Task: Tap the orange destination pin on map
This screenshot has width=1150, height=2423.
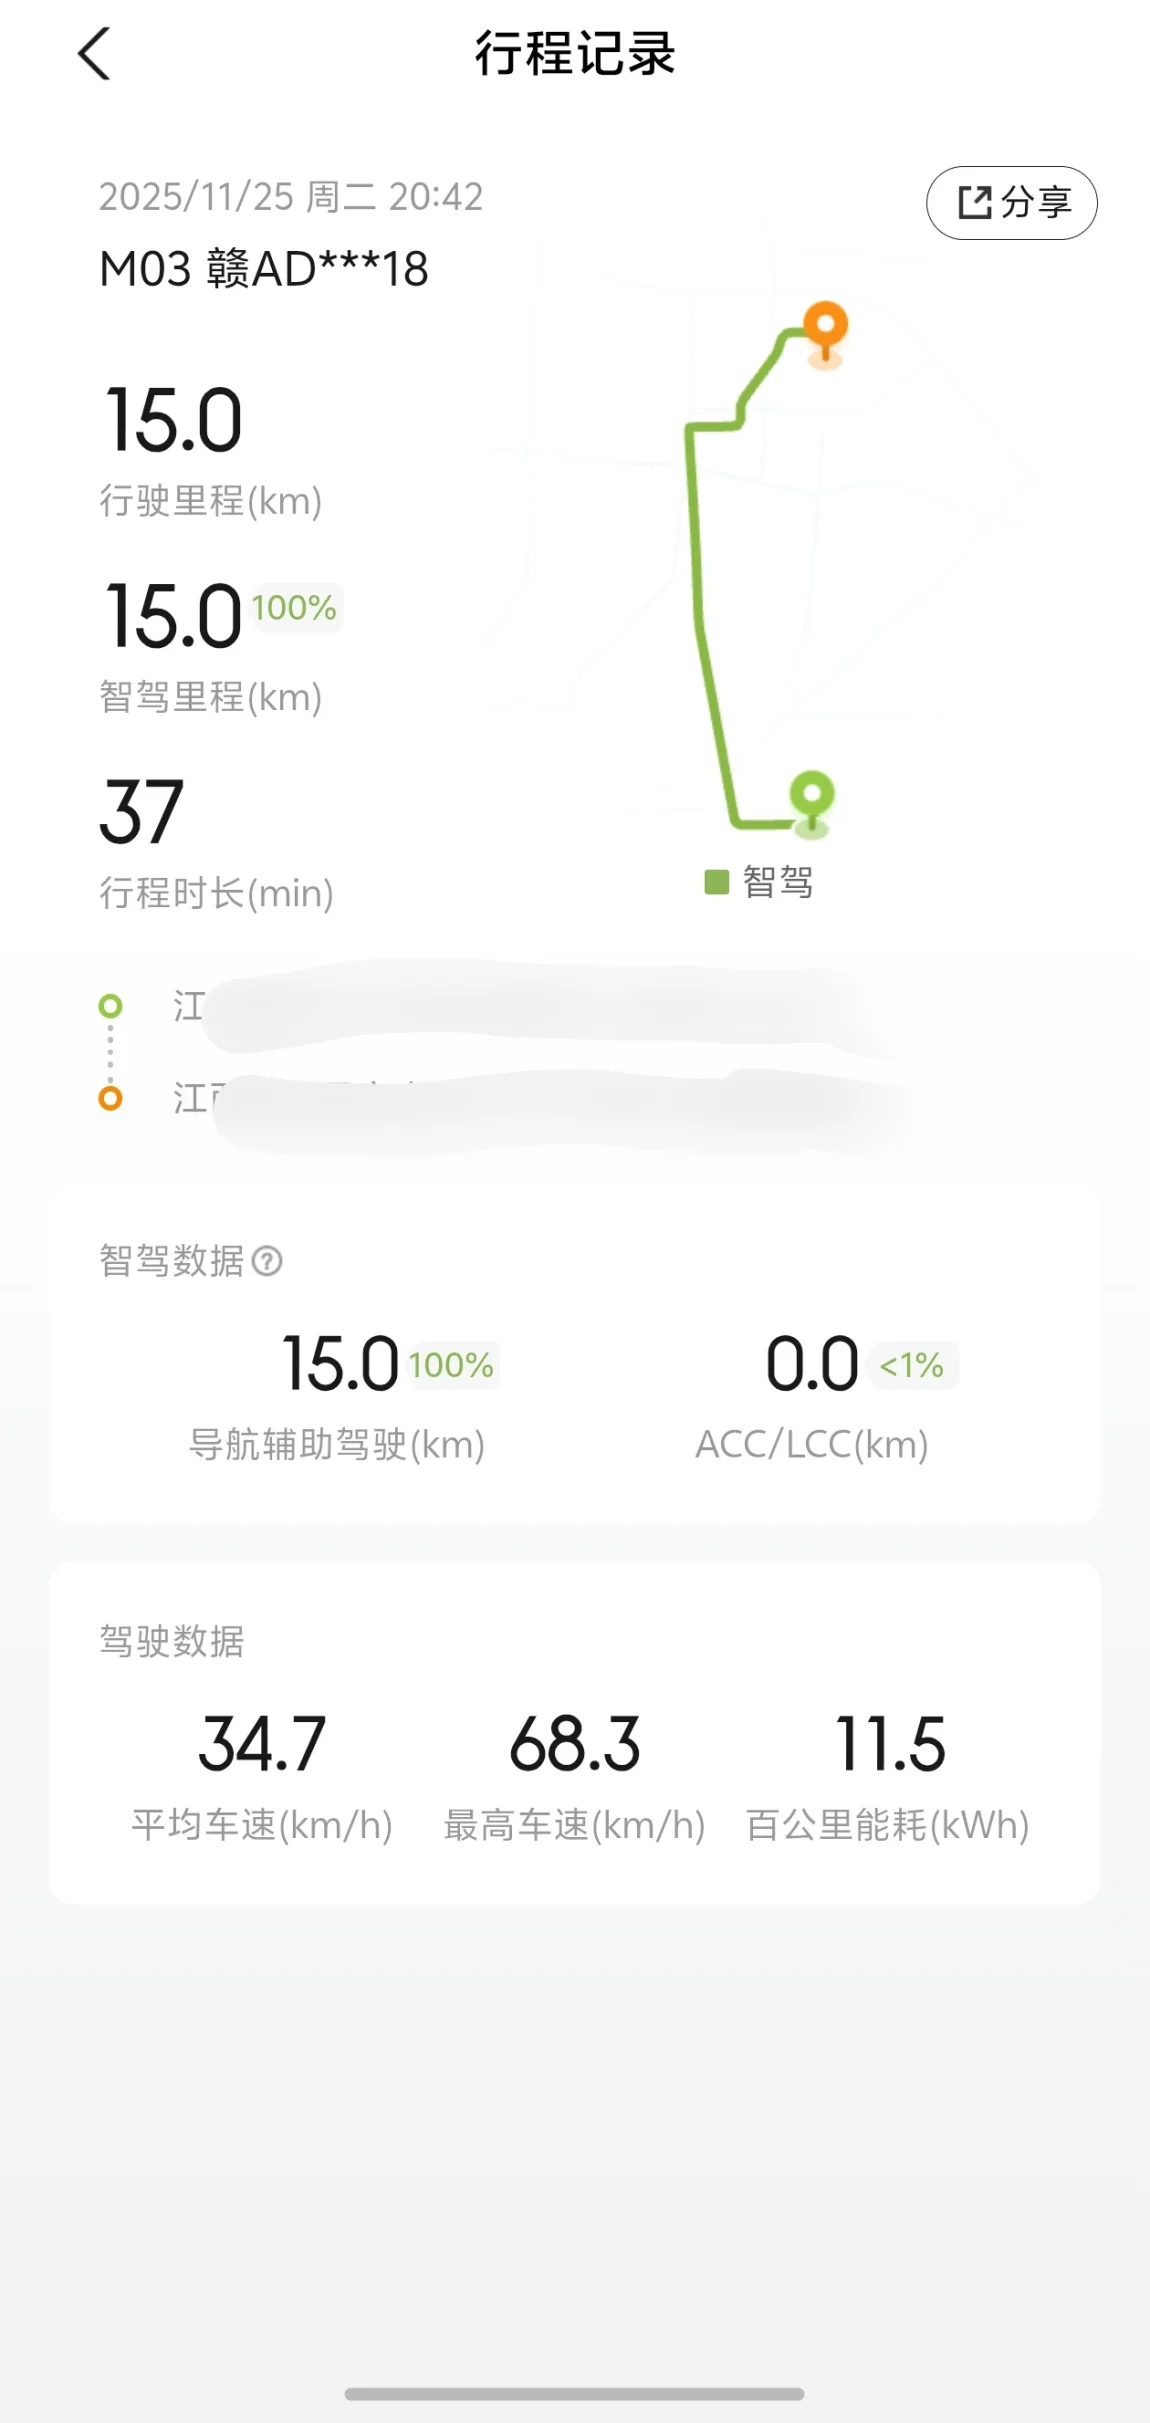Action: pos(826,327)
